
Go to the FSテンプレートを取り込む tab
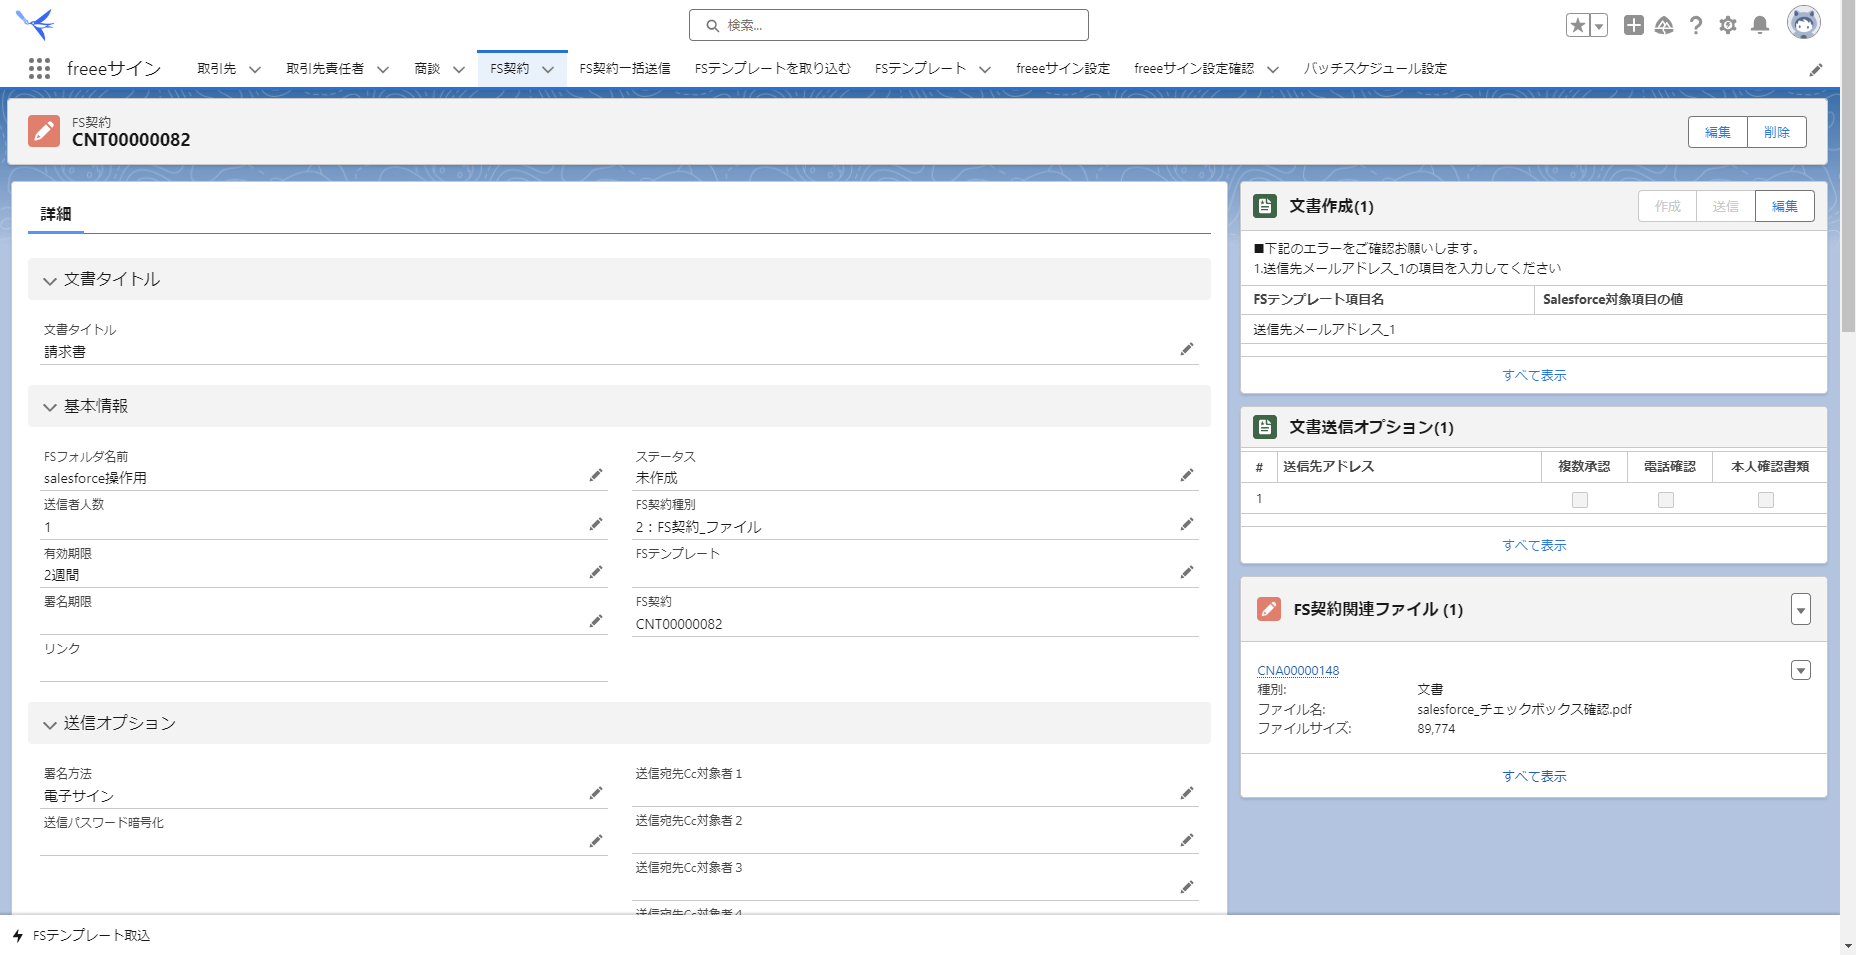773,68
